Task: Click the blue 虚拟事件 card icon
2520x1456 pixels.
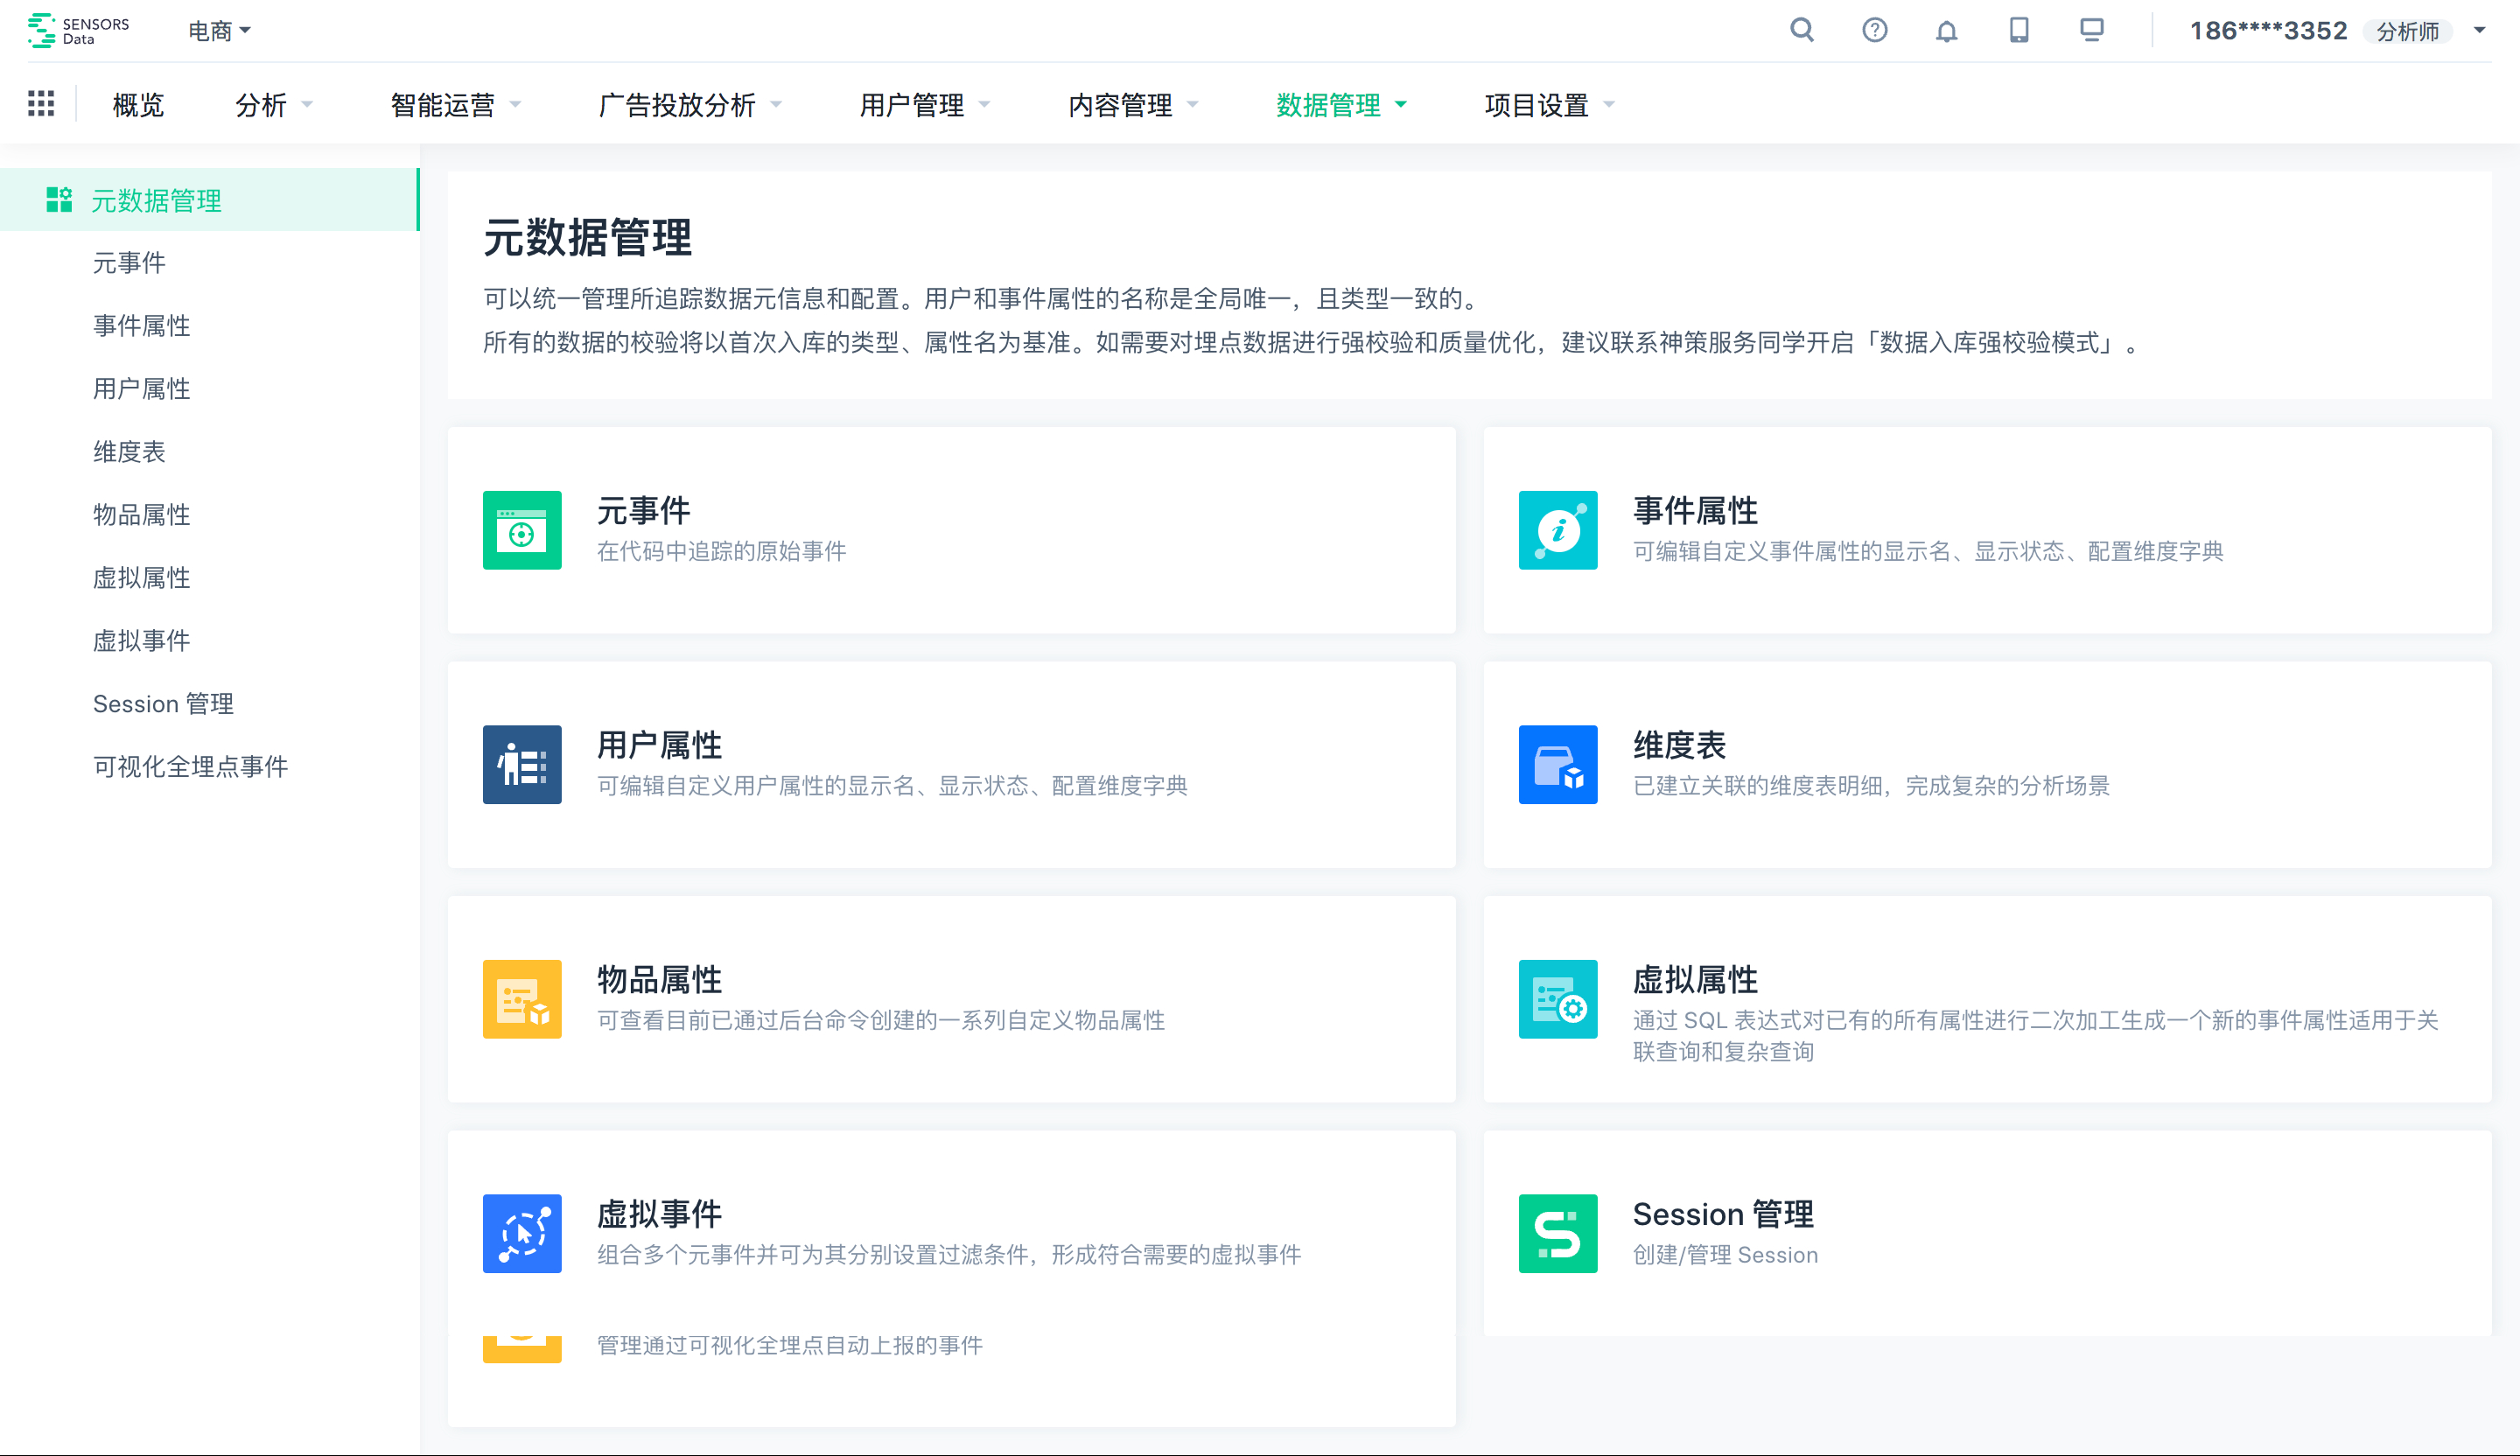Action: click(522, 1234)
